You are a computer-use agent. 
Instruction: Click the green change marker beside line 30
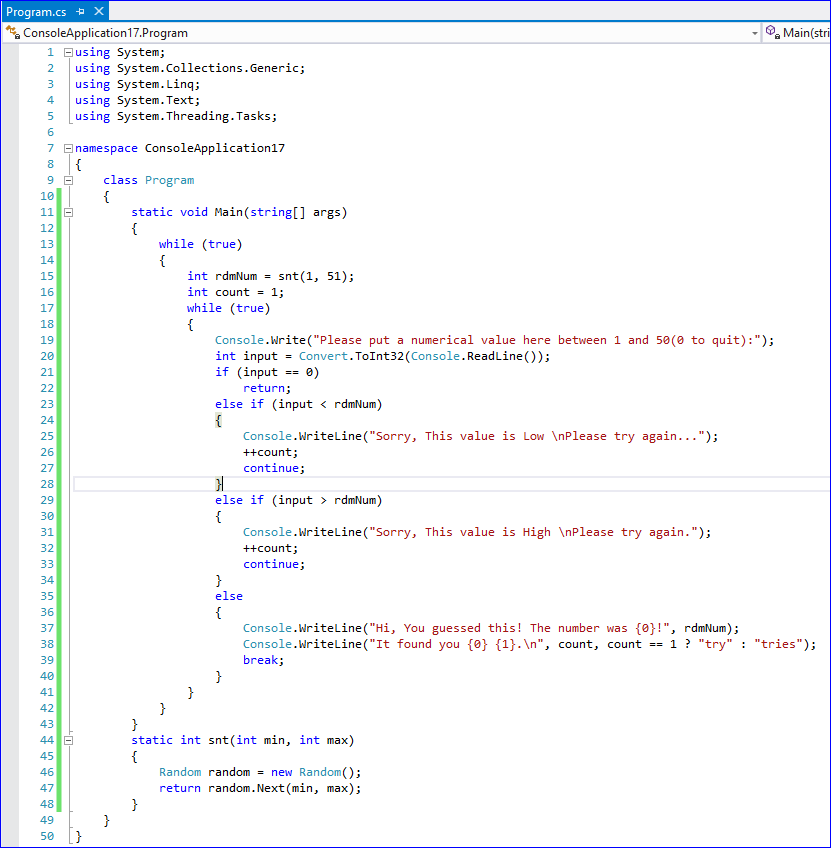59,516
